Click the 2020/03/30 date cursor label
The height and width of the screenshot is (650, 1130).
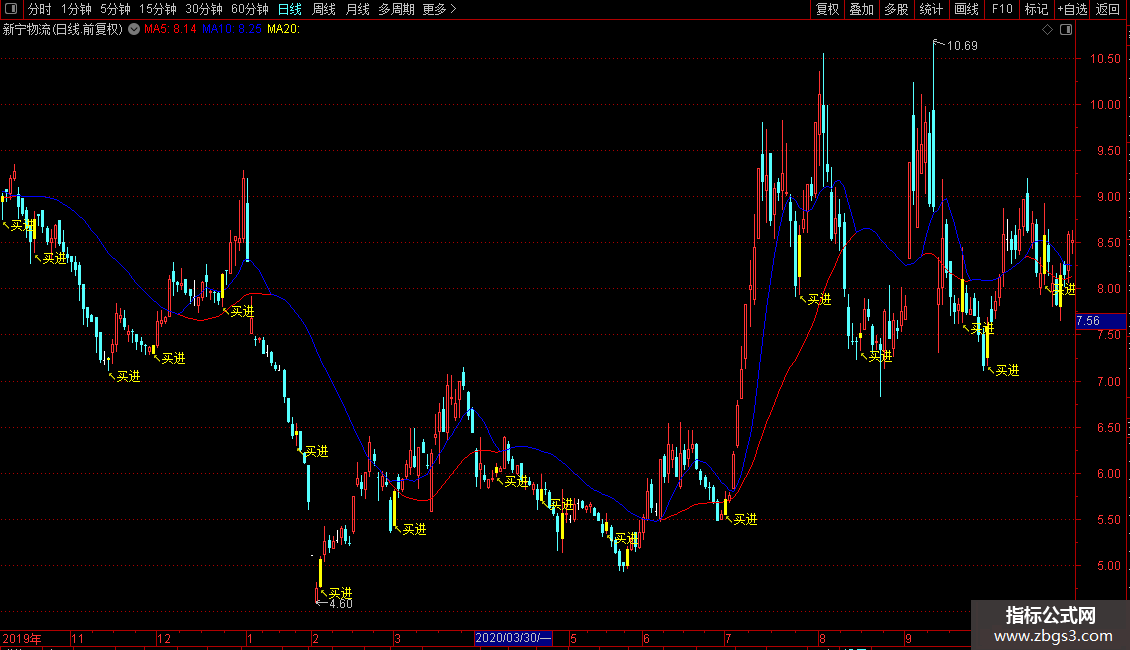513,638
